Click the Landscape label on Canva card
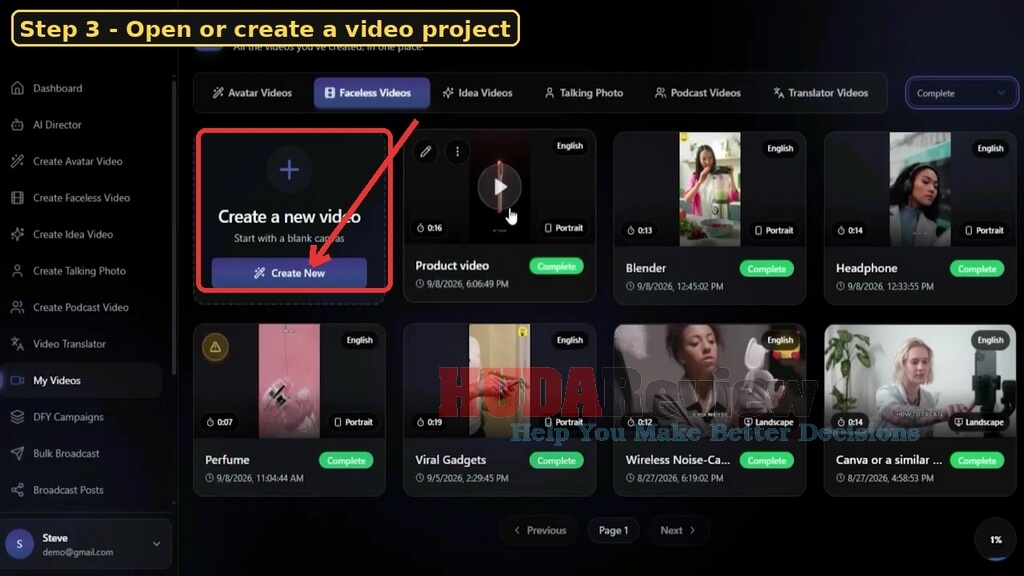Screen dimensions: 1024x576 pyautogui.click(x=979, y=422)
